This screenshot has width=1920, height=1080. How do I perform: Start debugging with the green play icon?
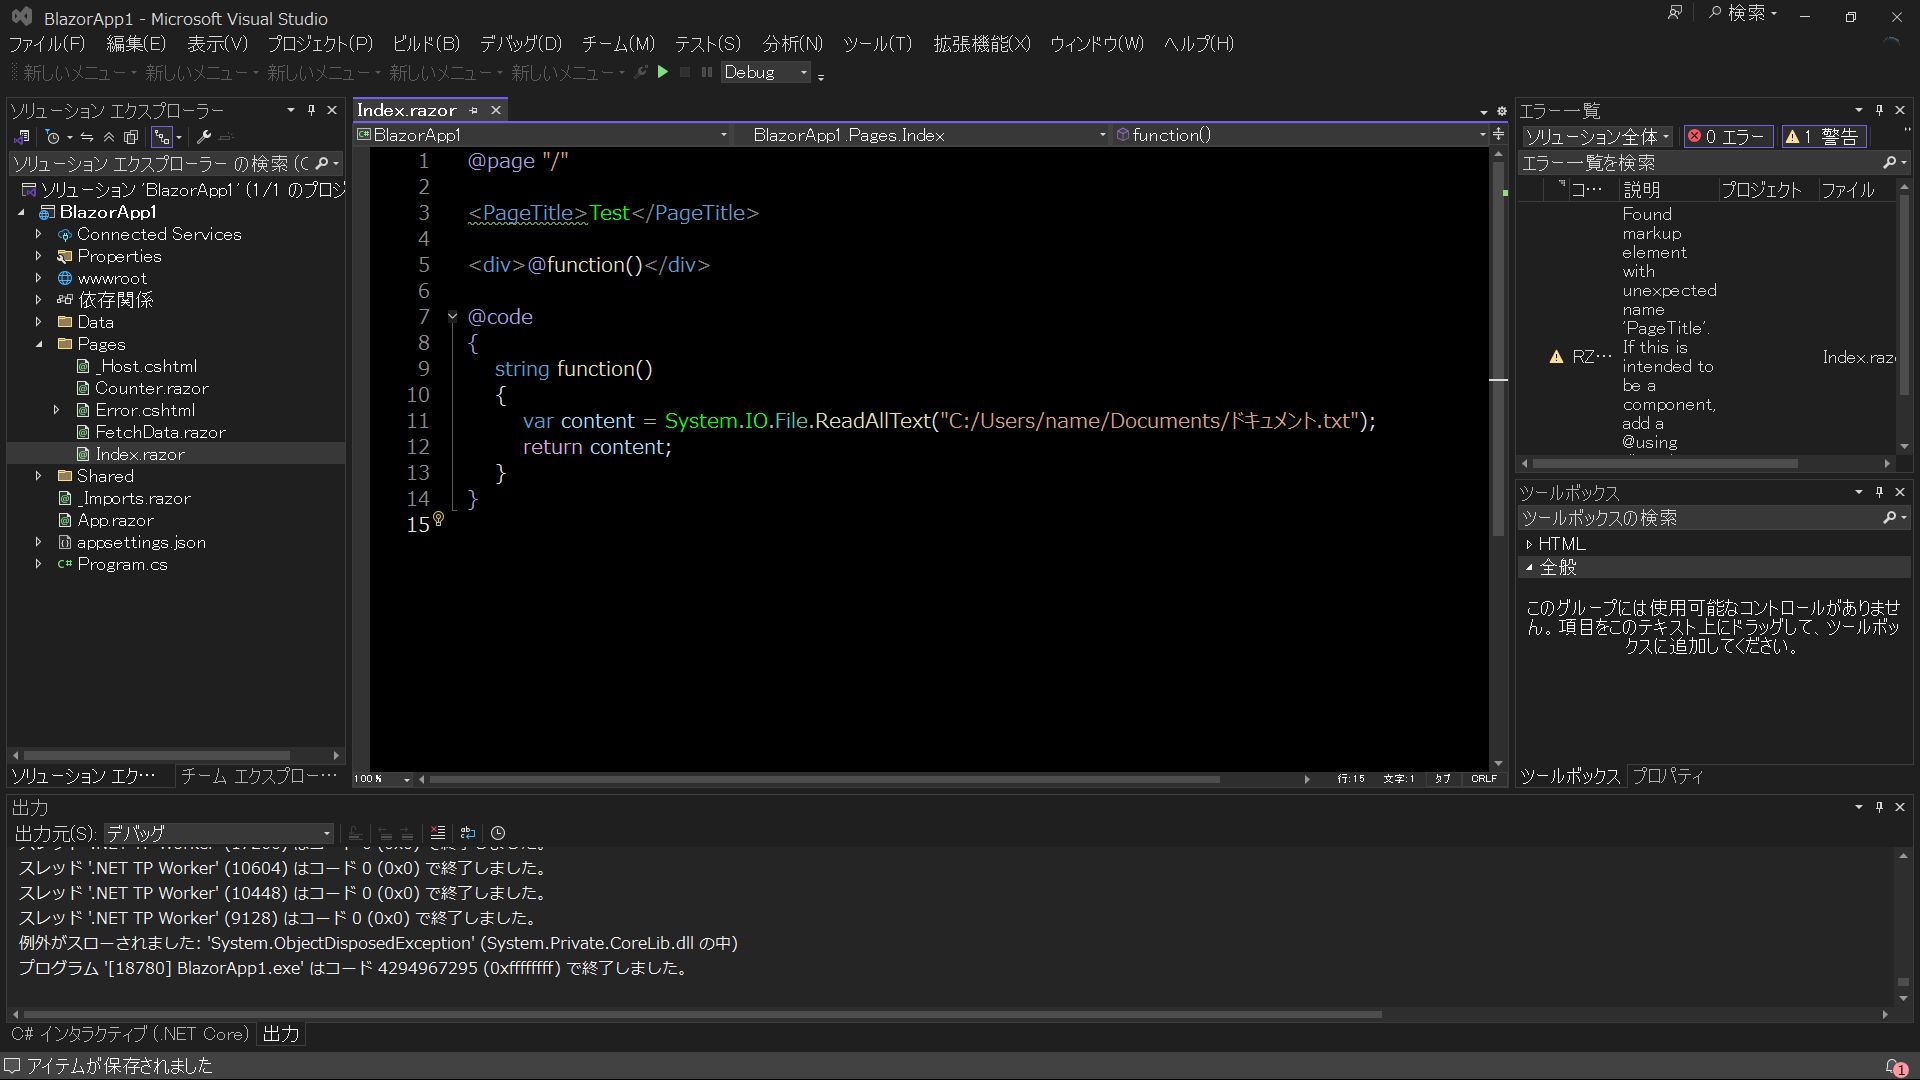[662, 72]
